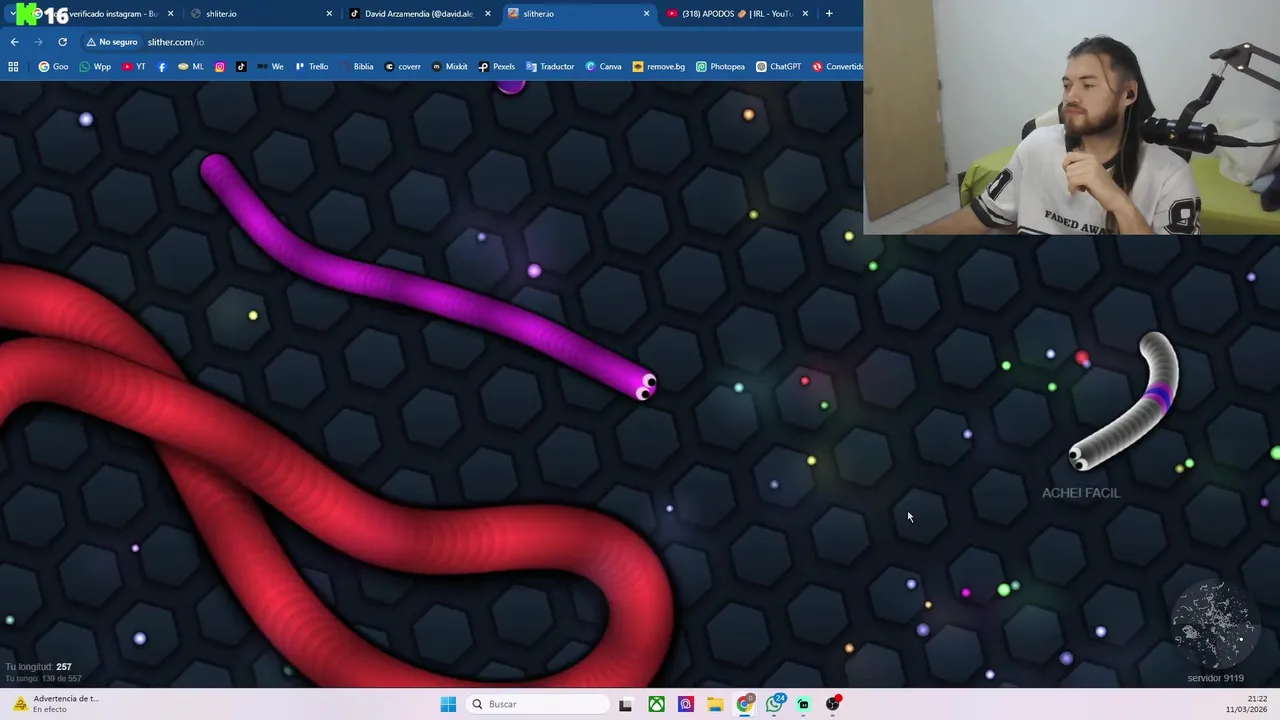The width and height of the screenshot is (1280, 720).
Task: Open File Explorer from the taskbar
Action: pyautogui.click(x=715, y=704)
